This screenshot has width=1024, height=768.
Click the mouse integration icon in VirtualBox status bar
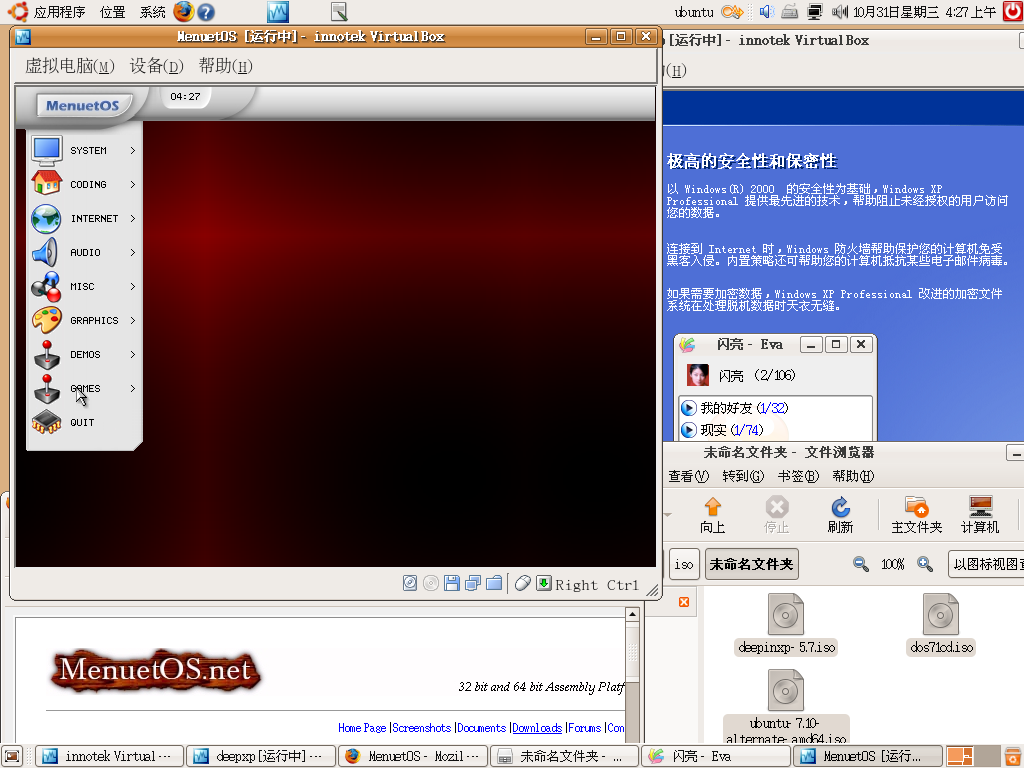coord(522,583)
